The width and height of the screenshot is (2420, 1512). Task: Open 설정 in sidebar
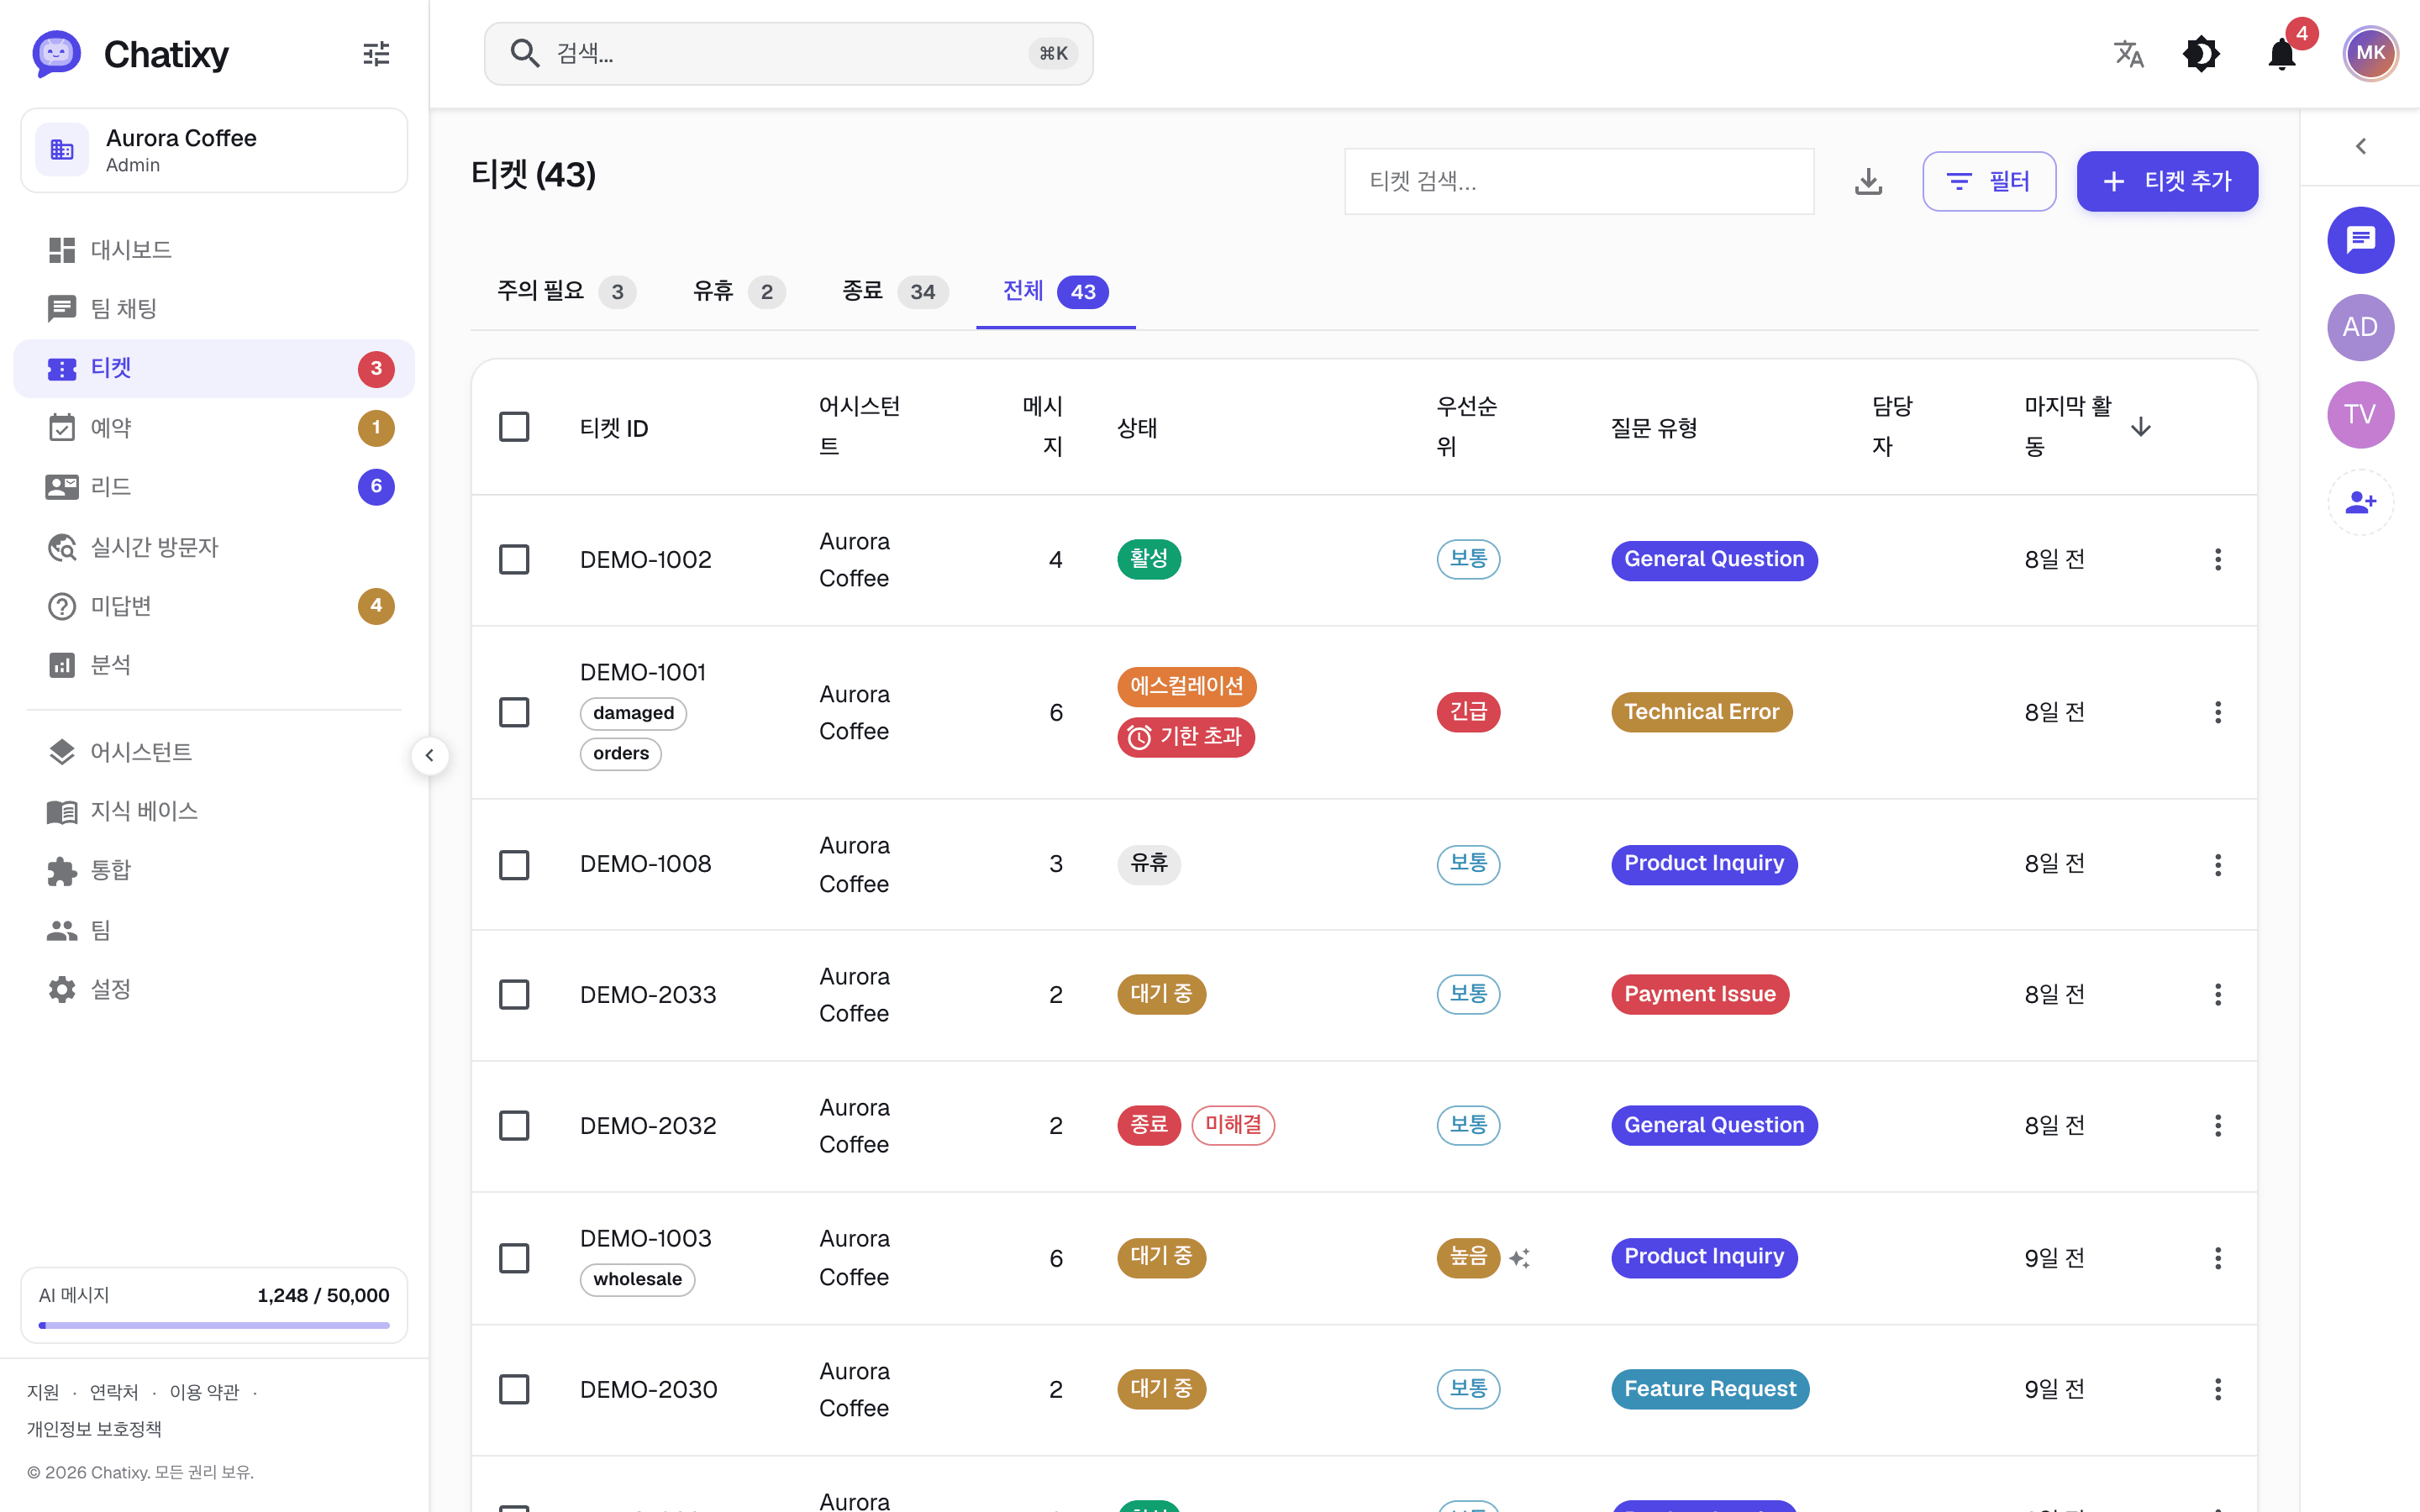click(214, 989)
